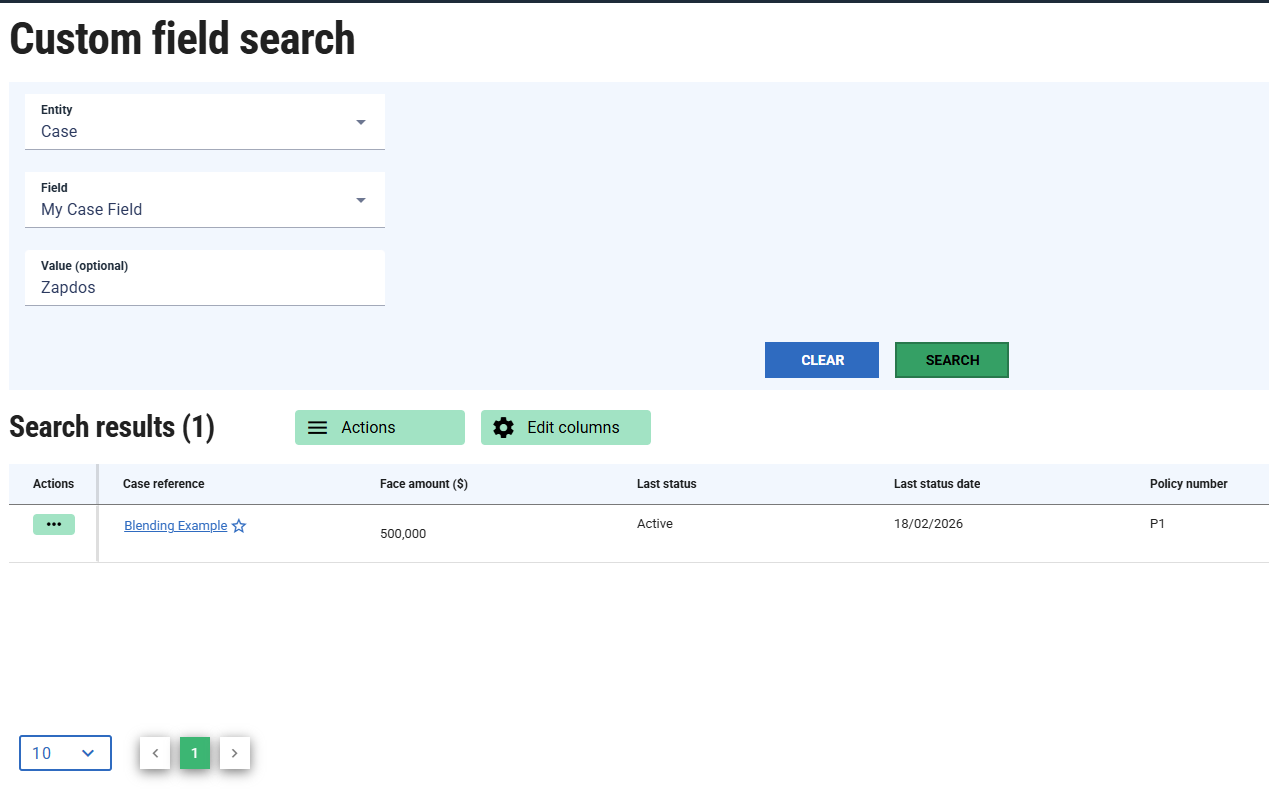Sort by Policy number column header
1269x798 pixels.
click(x=1188, y=484)
